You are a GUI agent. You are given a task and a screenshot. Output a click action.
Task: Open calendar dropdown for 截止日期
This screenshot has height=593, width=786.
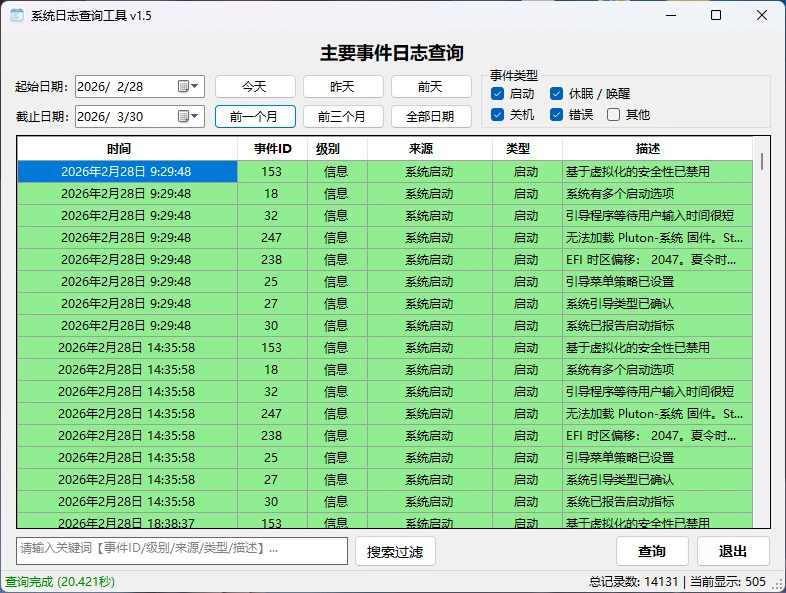[x=189, y=116]
